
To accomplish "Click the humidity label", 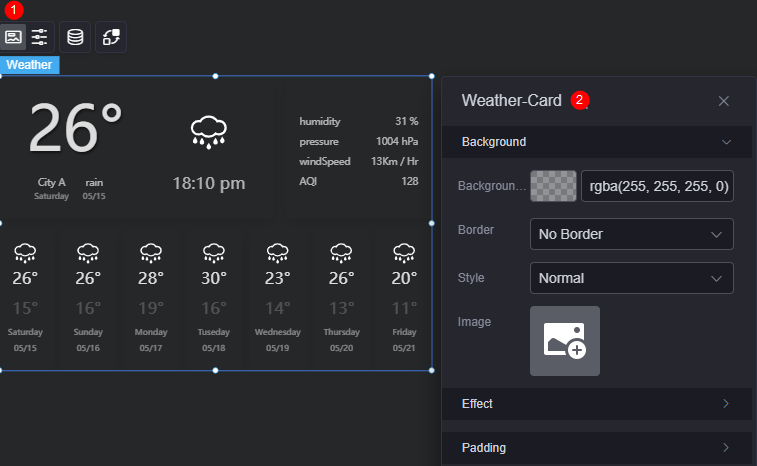I will [320, 122].
